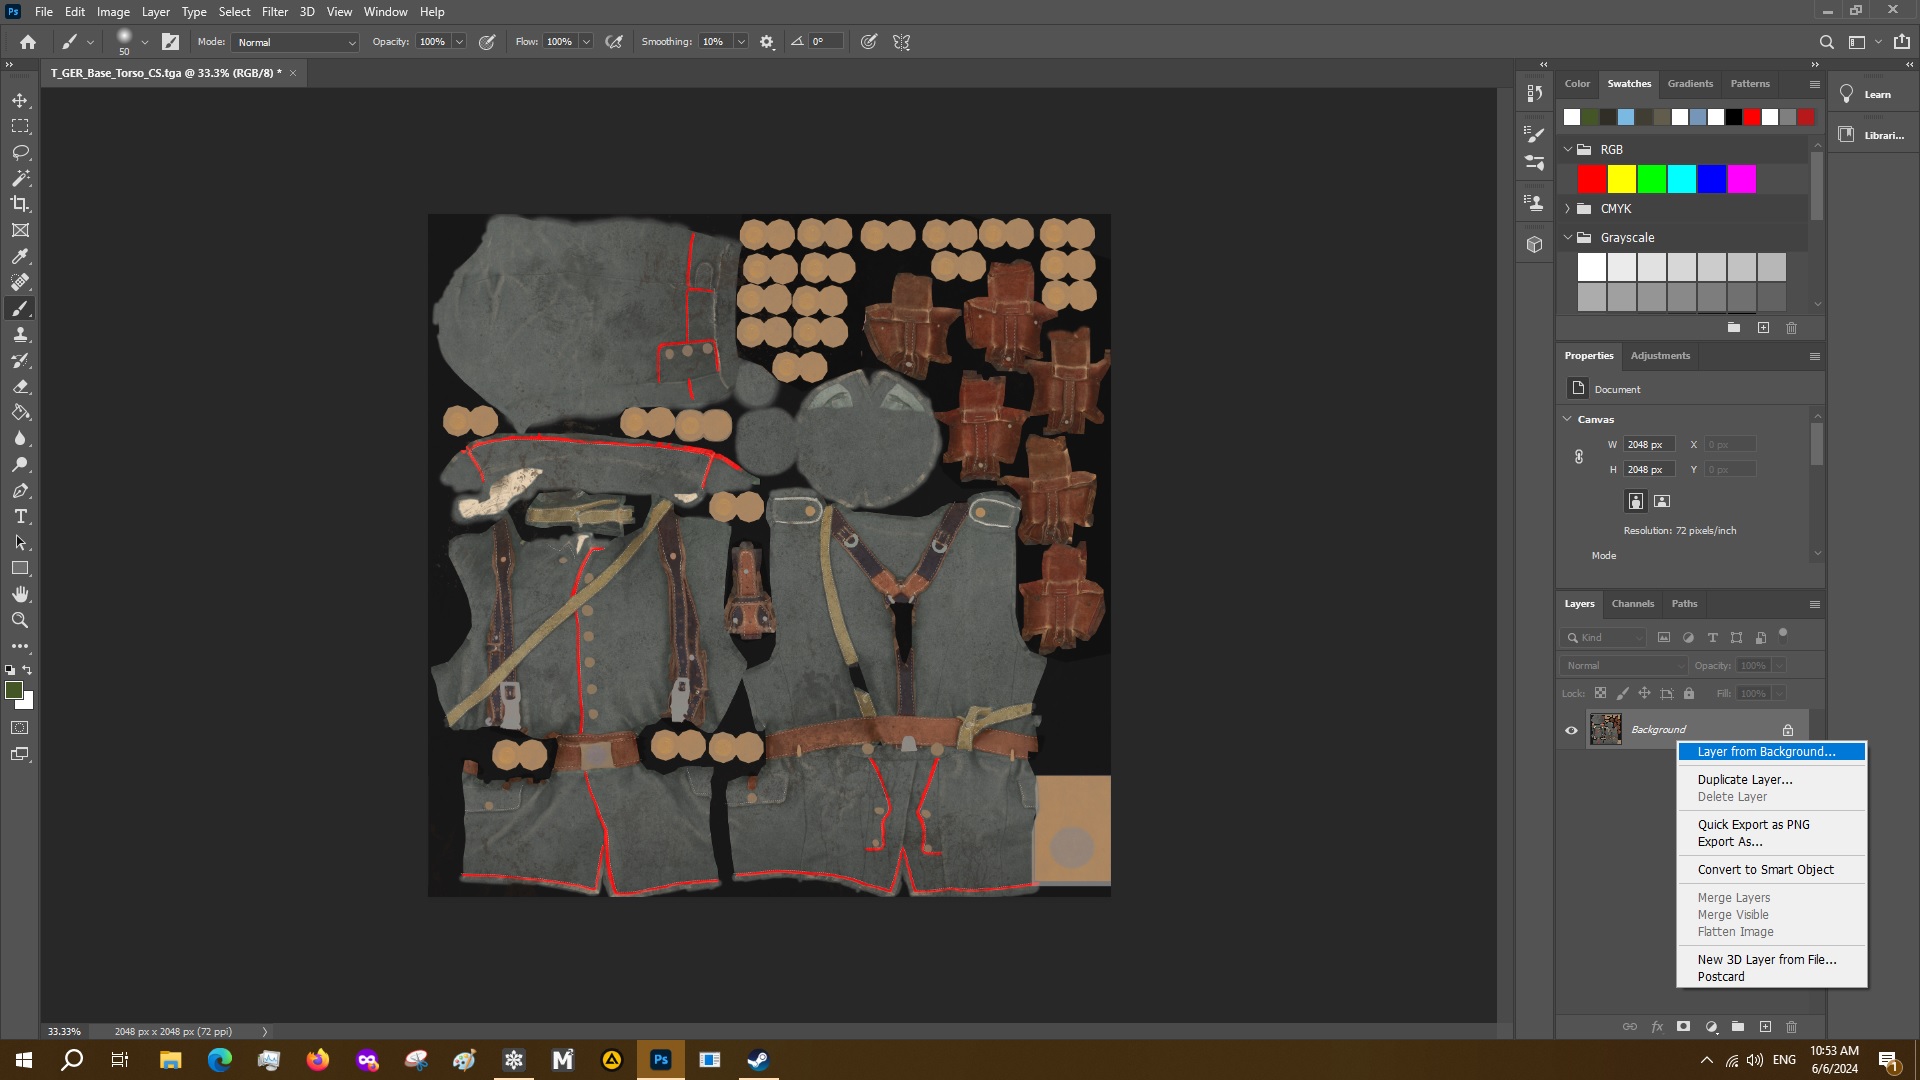Collapse the Grayscale swatch folder
The height and width of the screenshot is (1080, 1920).
pyautogui.click(x=1568, y=238)
